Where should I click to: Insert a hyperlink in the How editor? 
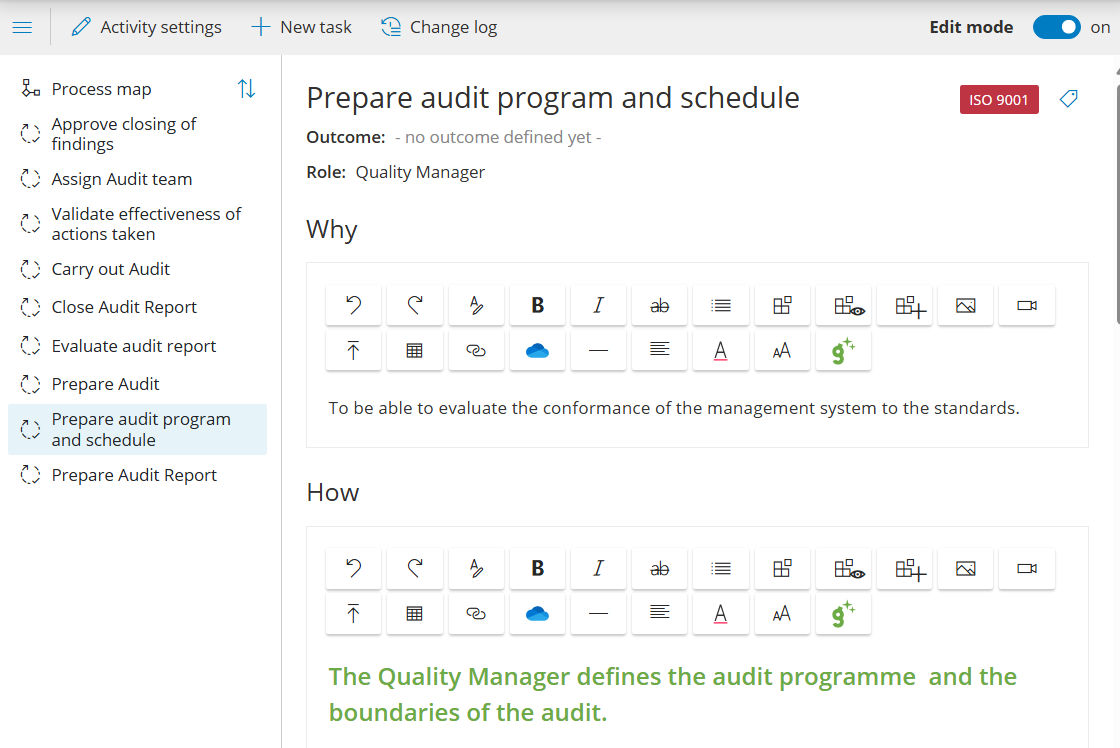[x=476, y=614]
